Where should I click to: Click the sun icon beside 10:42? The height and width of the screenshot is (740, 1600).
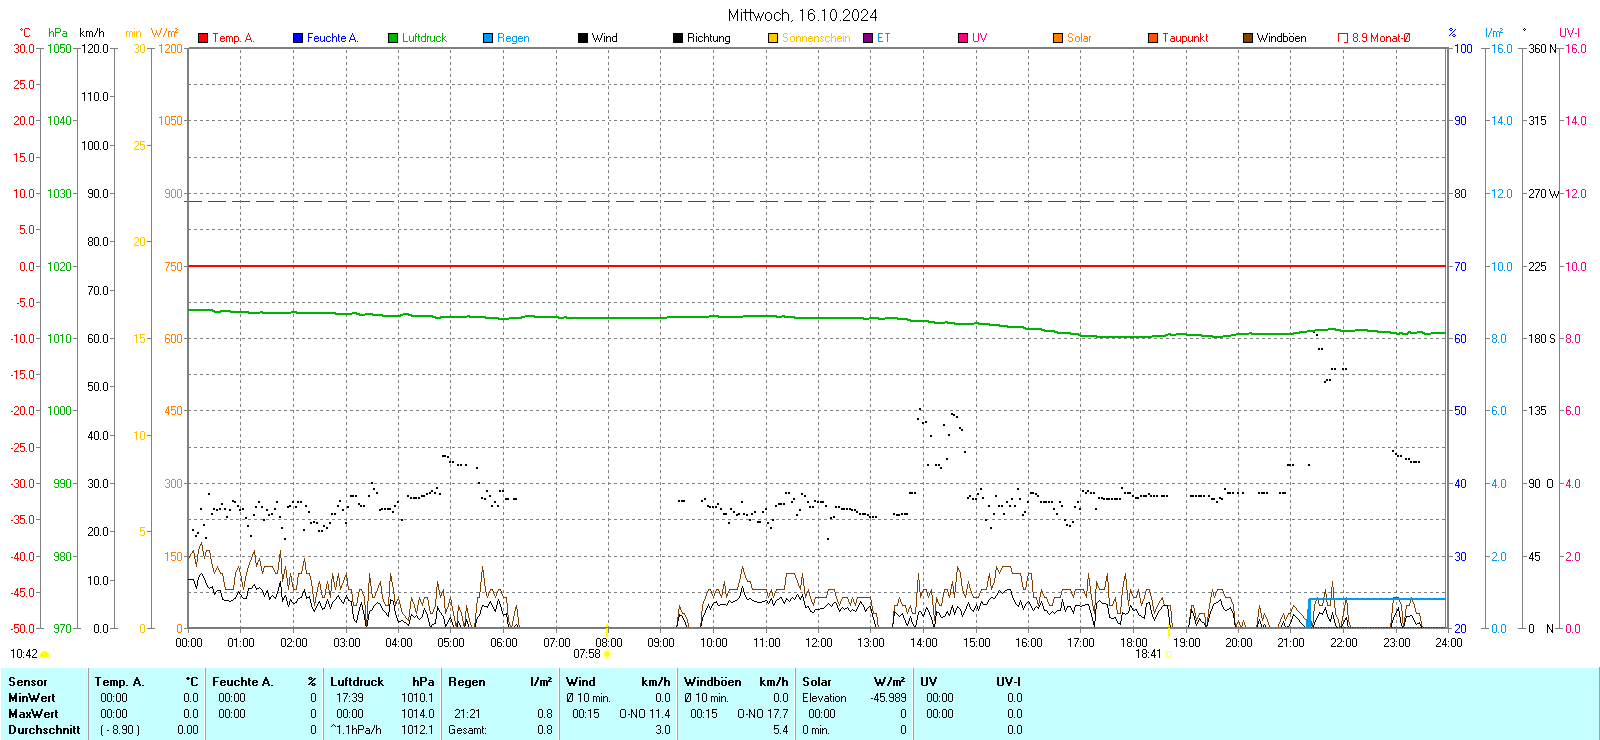point(44,654)
